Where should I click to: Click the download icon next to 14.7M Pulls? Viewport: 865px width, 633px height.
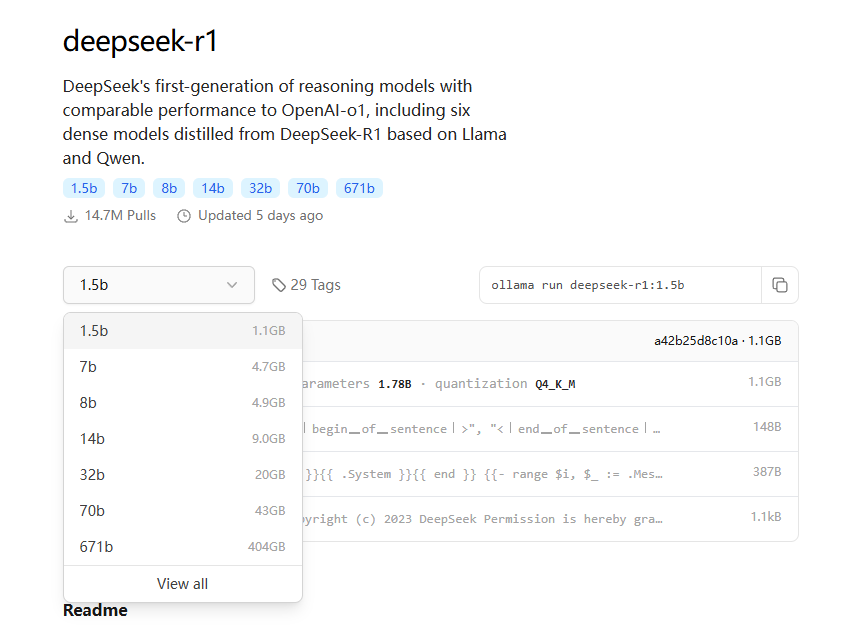71,216
